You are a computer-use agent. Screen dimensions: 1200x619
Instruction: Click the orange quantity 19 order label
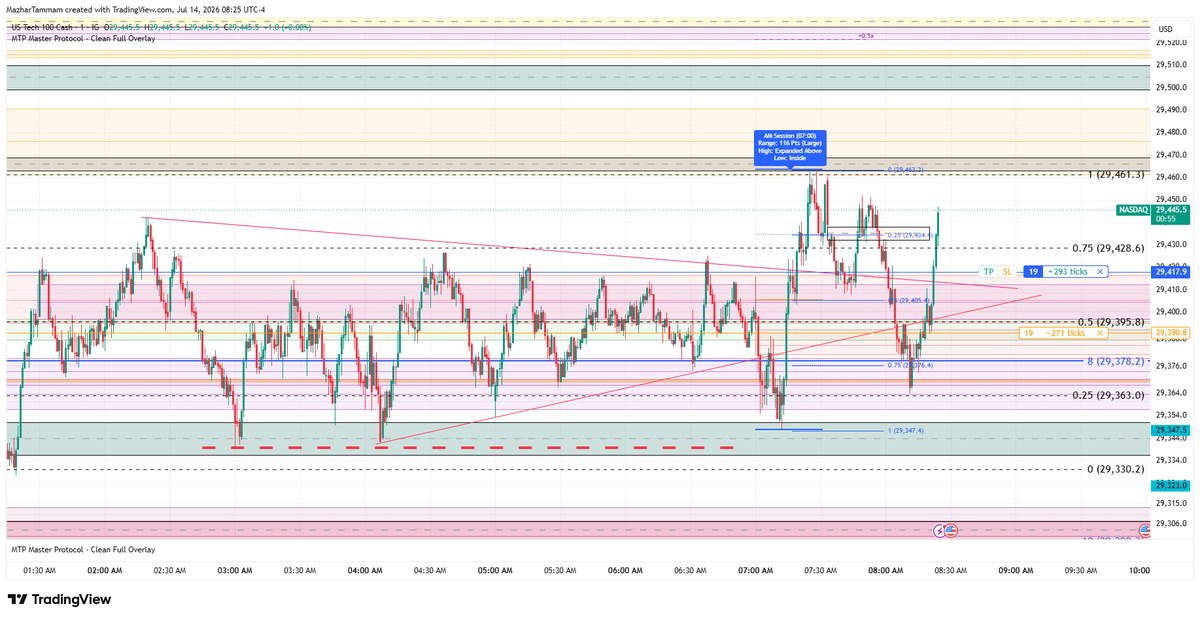(1028, 333)
